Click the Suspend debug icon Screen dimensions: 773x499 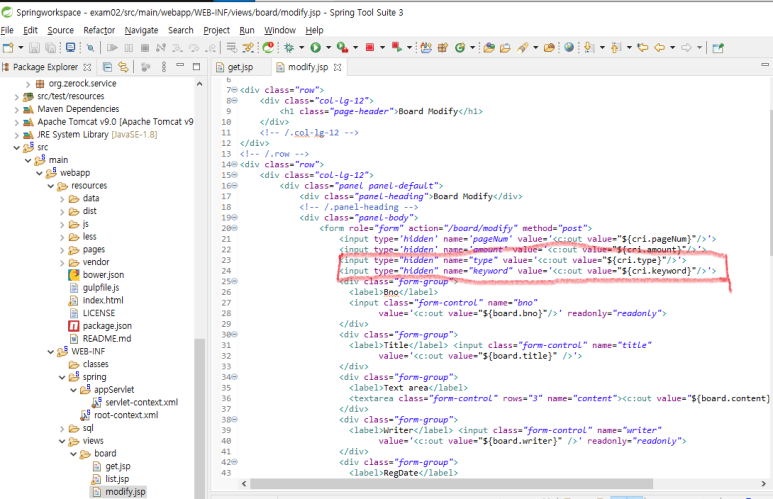129,48
